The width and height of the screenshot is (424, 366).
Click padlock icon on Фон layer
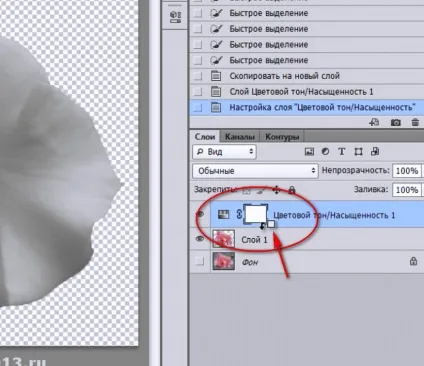(x=413, y=261)
